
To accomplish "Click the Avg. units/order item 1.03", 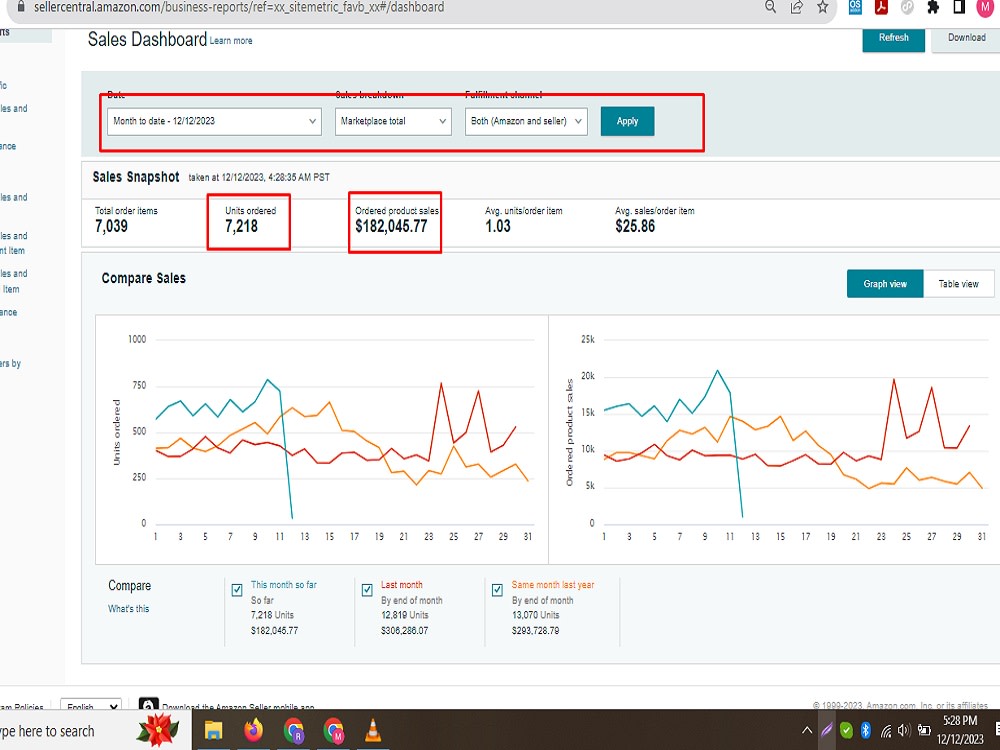I will pos(497,226).
